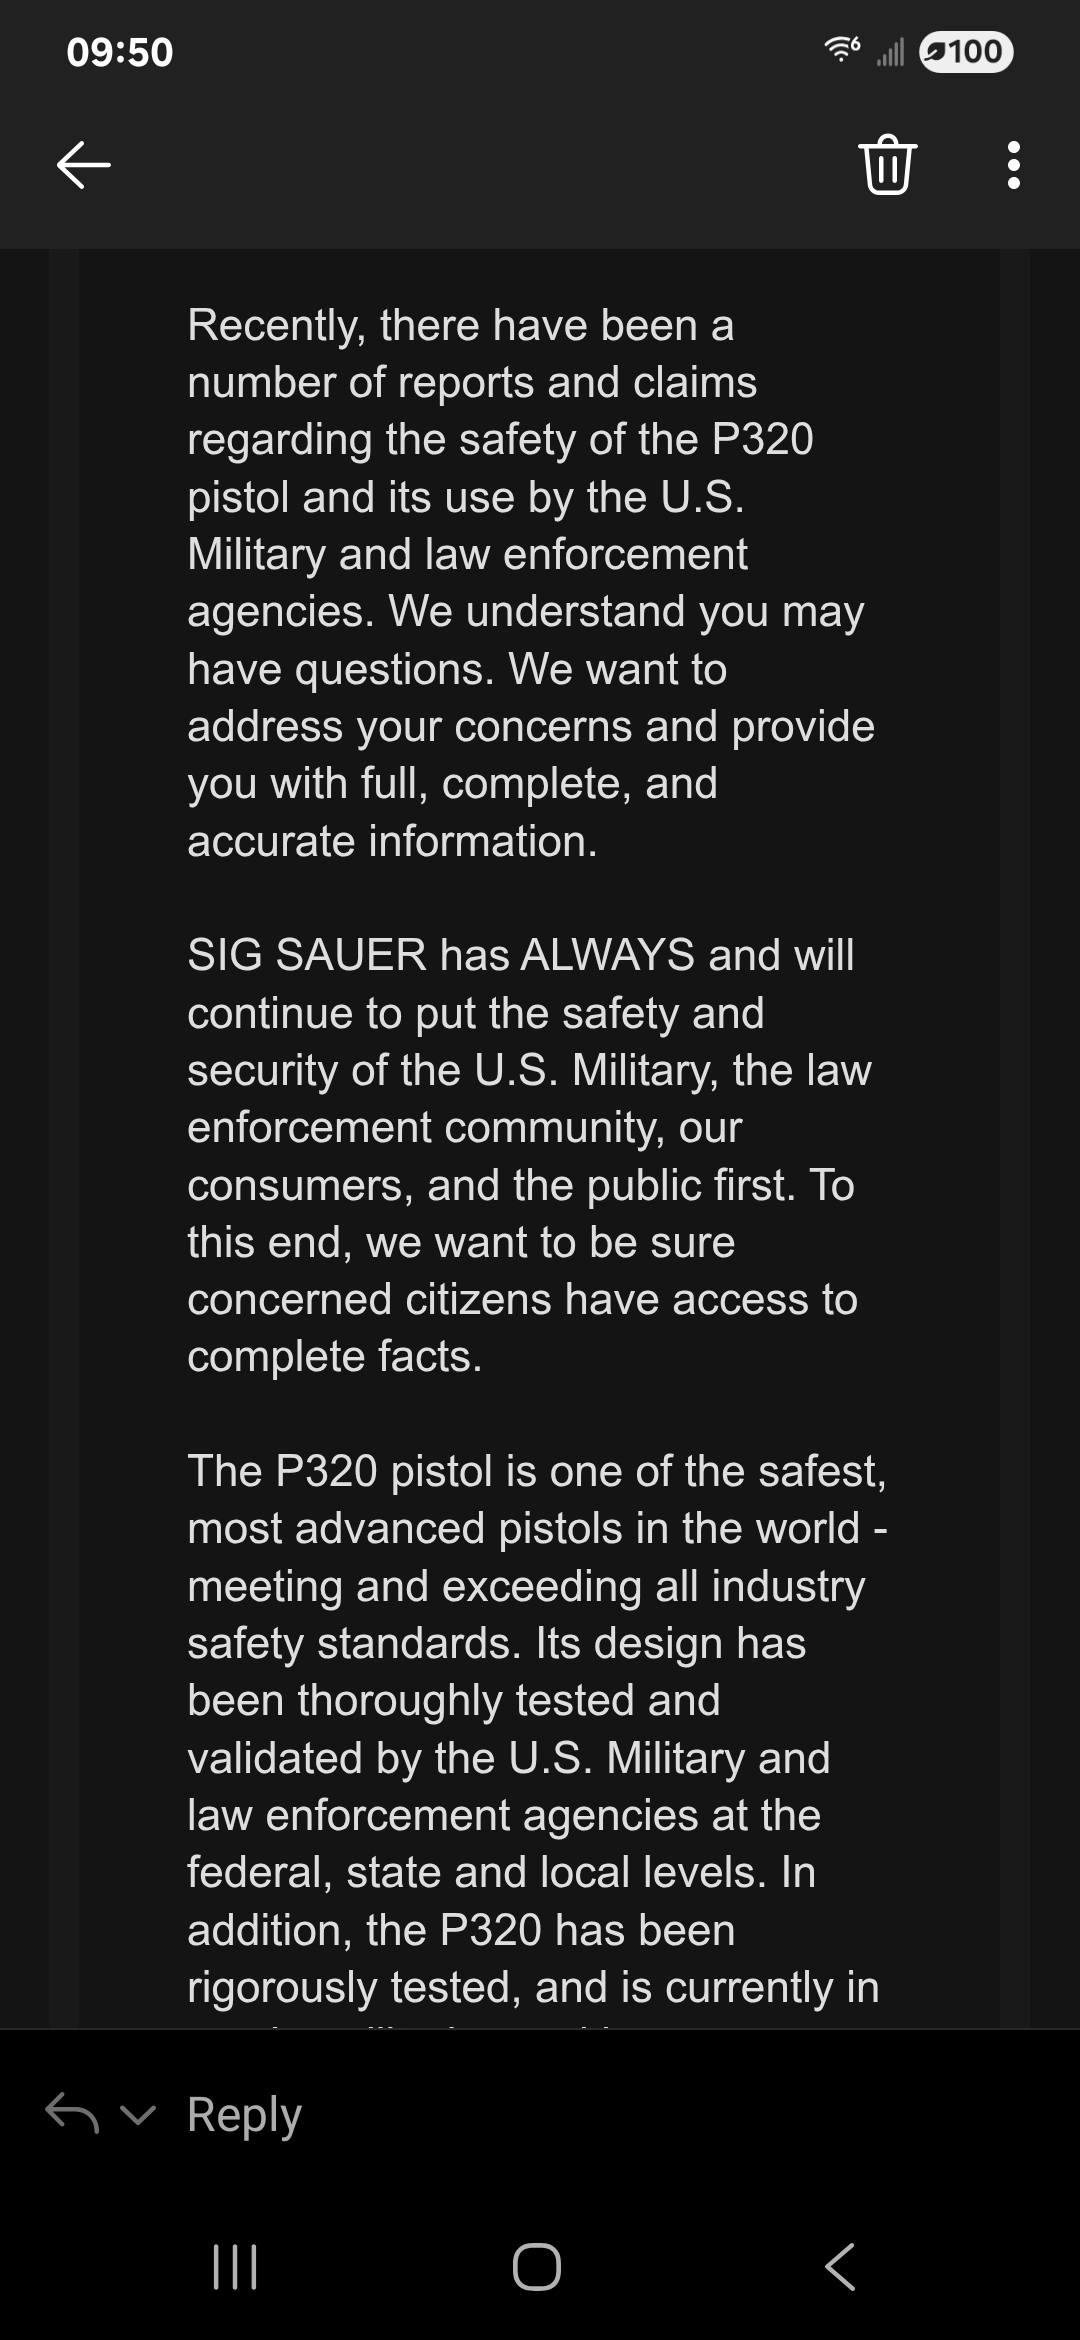Image resolution: width=1080 pixels, height=2340 pixels.
Task: Tap the battery 100 indicator
Action: pos(966,51)
